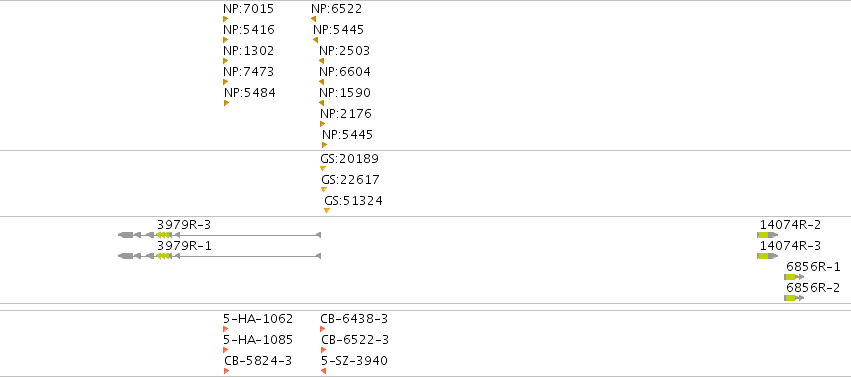851x377 pixels.
Task: Click the 6856R-2 transcript label
Action: click(812, 287)
